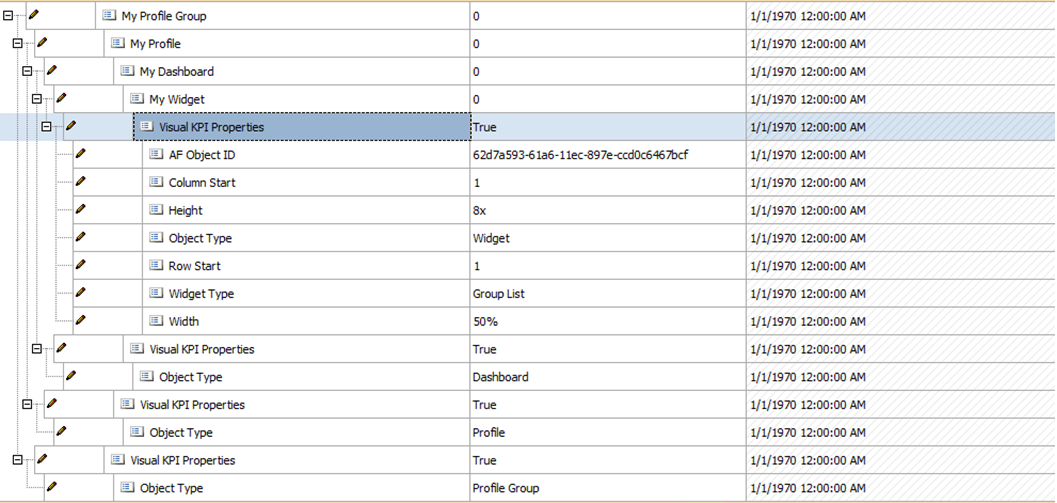Click the pencil icon in Column Start row

pyautogui.click(x=81, y=182)
